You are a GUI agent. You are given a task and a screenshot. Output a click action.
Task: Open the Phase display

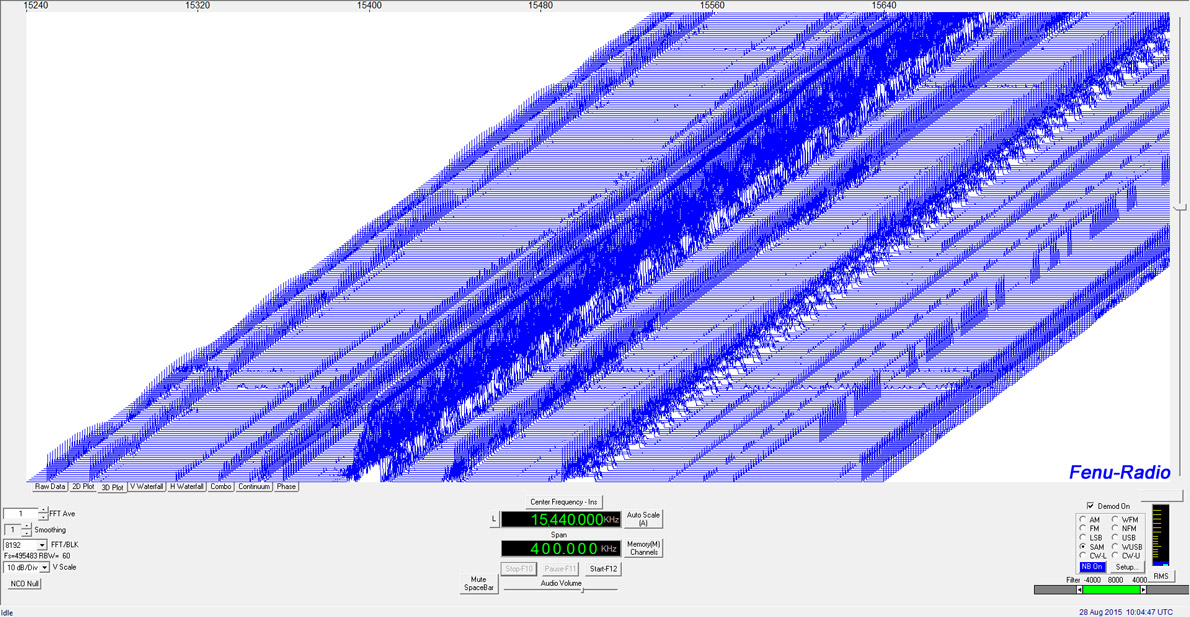click(285, 486)
